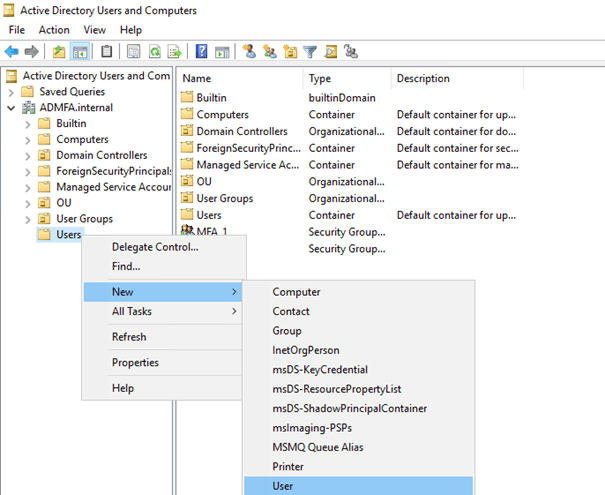The image size is (605, 495).
Task: Click the Name column header
Action: click(197, 78)
